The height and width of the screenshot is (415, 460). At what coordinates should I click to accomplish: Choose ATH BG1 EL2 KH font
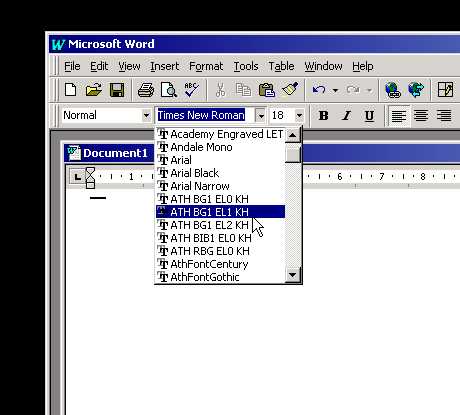221,225
